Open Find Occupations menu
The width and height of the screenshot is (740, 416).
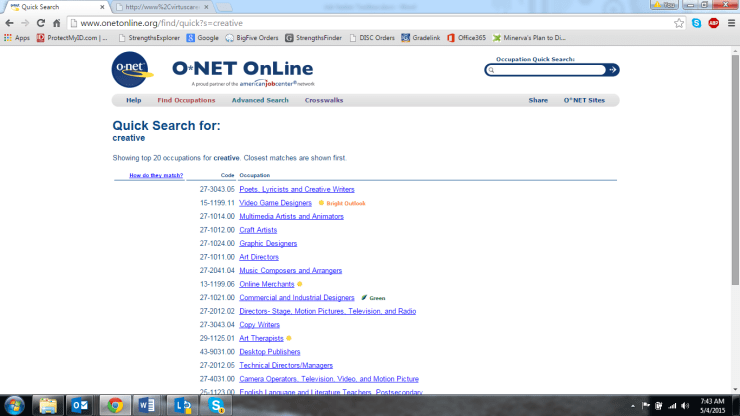(x=186, y=100)
